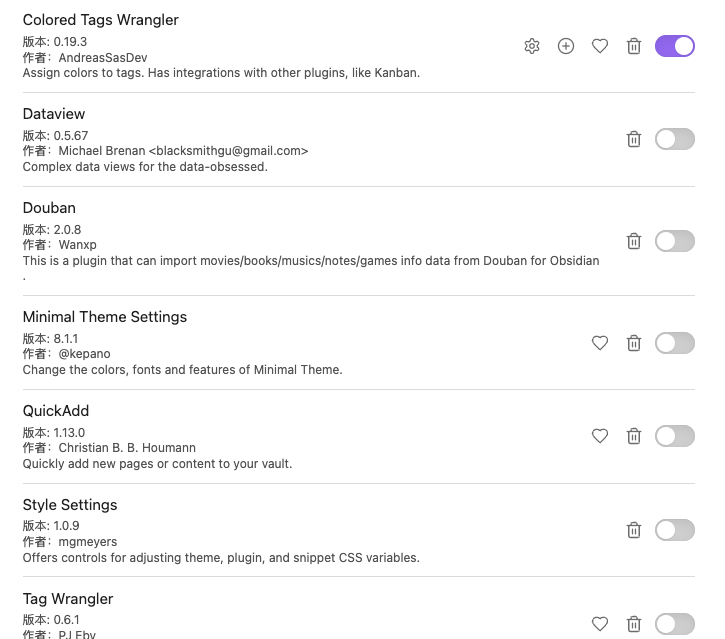Delete QuickAdd using its trash icon
725x639 pixels.
pos(634,436)
